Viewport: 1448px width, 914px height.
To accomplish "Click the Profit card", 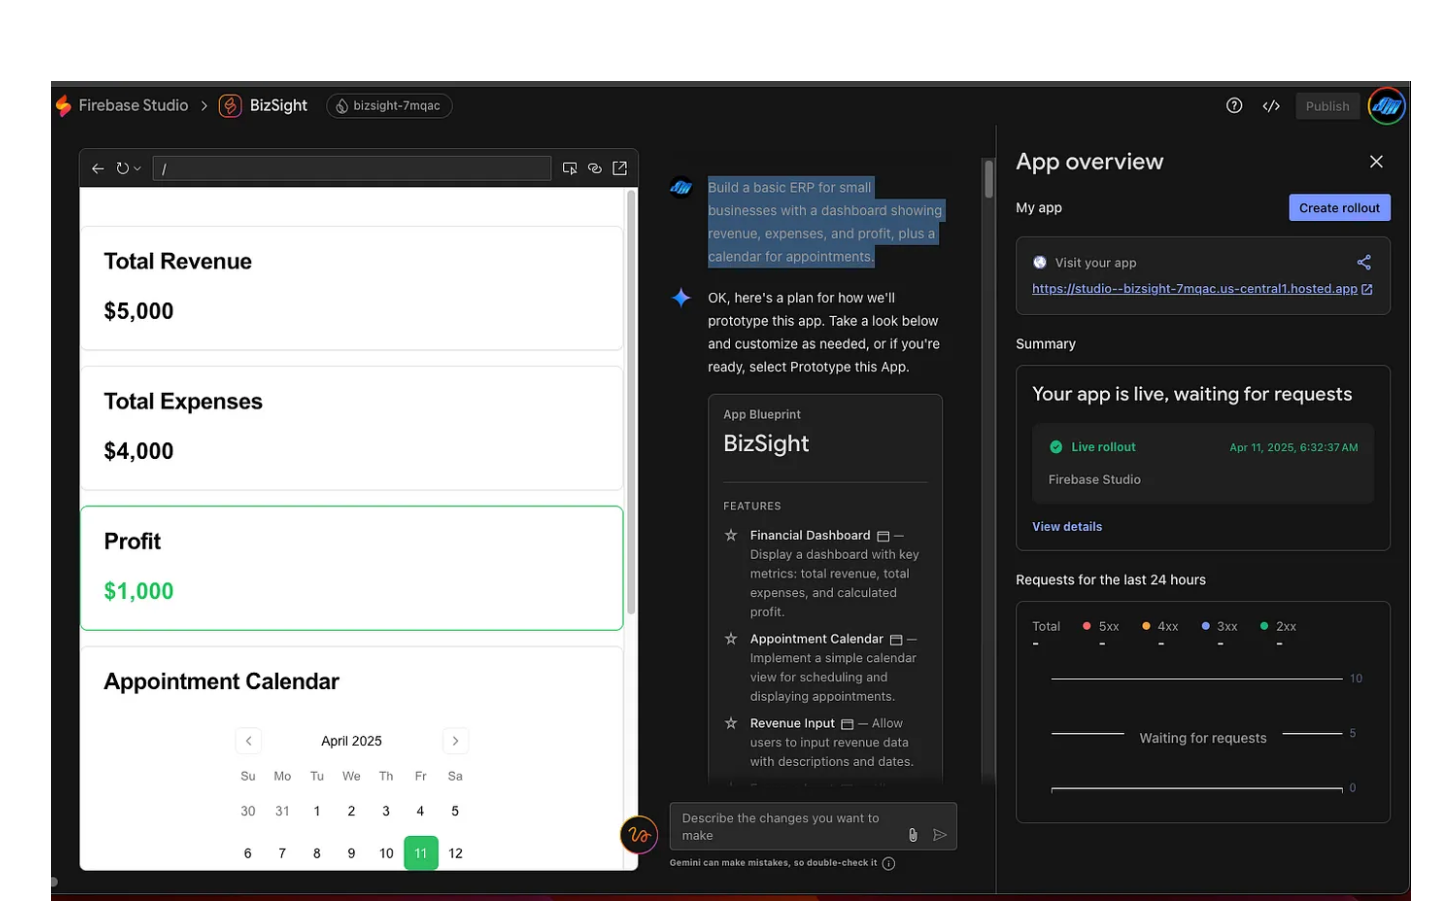I will click(352, 568).
